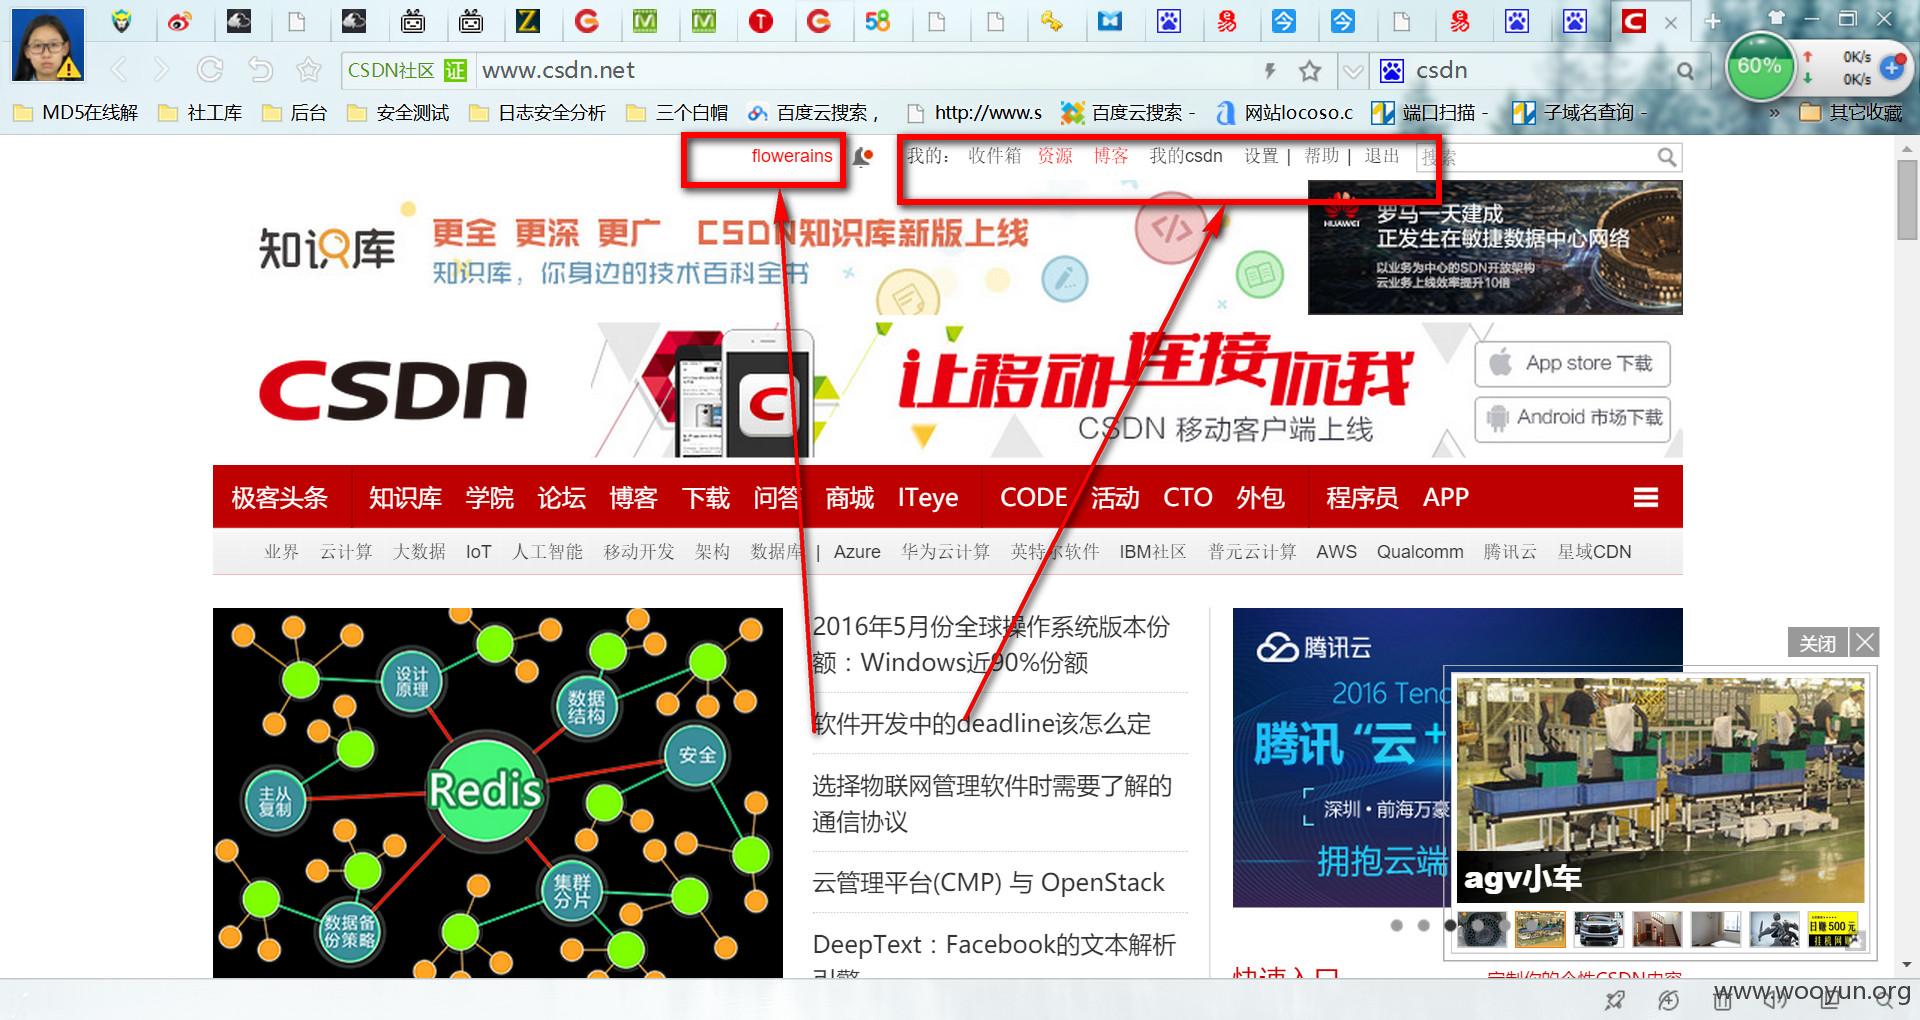Viewport: 1920px width, 1020px height.
Task: Open the 论坛 navigation item
Action: (562, 497)
